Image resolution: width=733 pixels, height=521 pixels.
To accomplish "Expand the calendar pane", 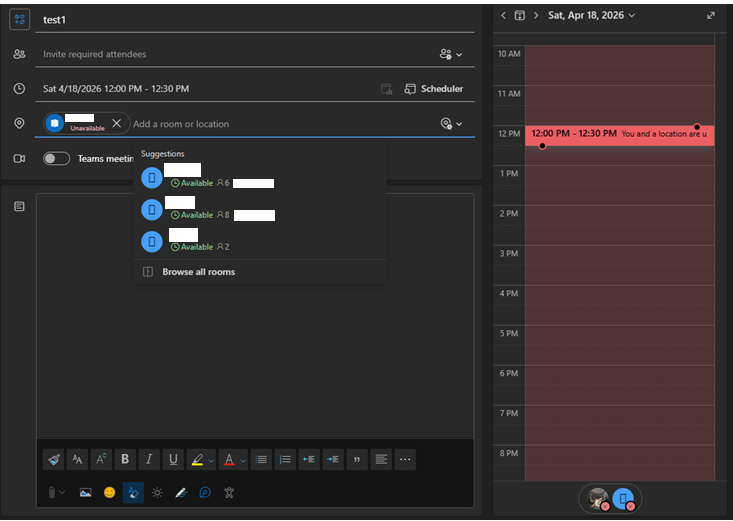I will coord(711,15).
